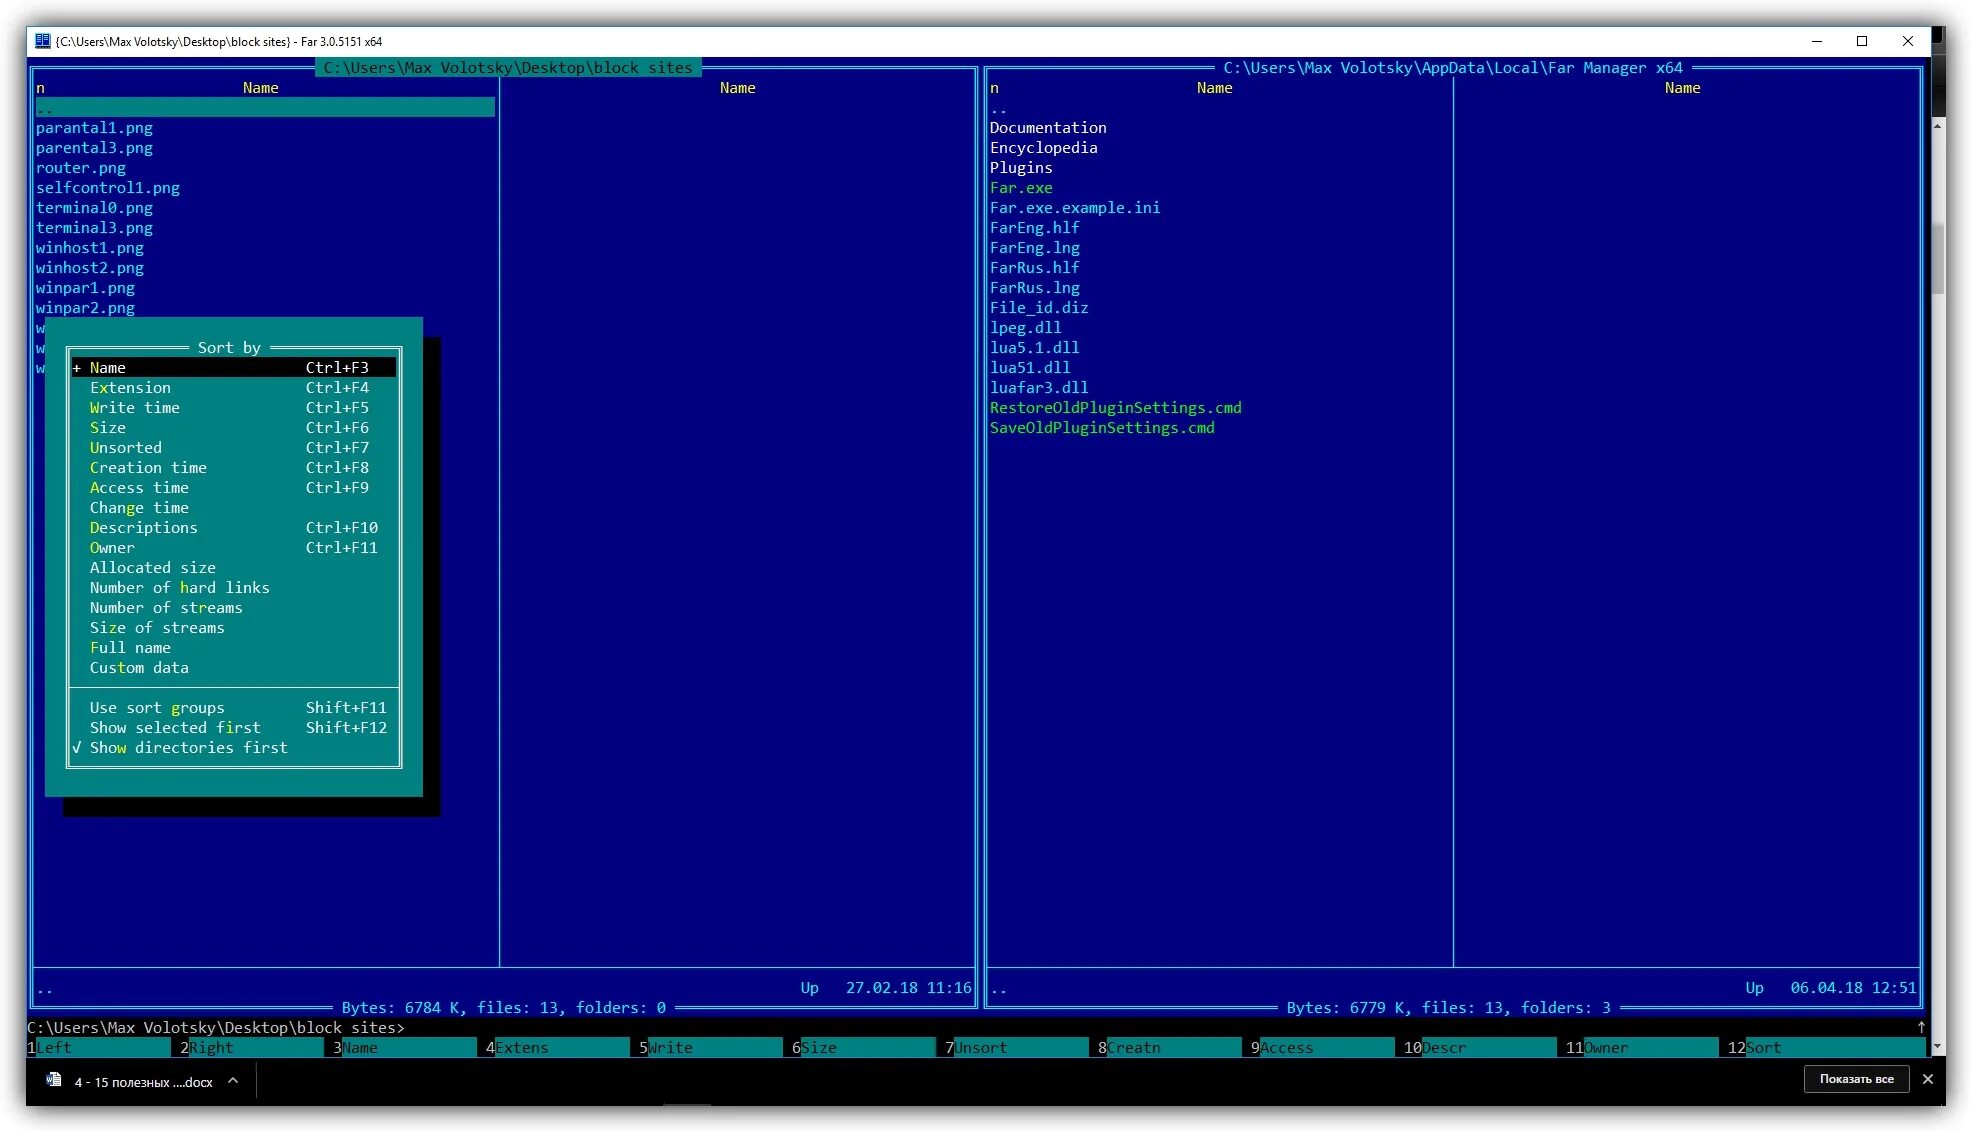Viewport: 1971px width, 1131px height.
Task: Select router.png in the left panel
Action: [x=81, y=168]
